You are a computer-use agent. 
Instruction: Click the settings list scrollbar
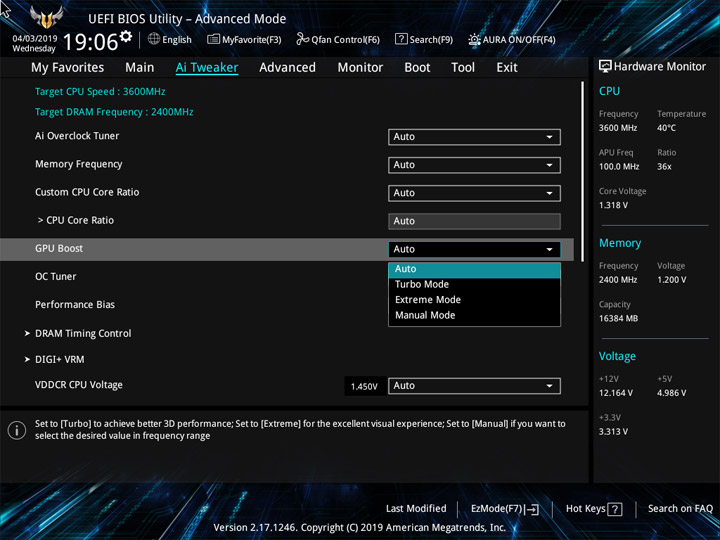[x=583, y=171]
